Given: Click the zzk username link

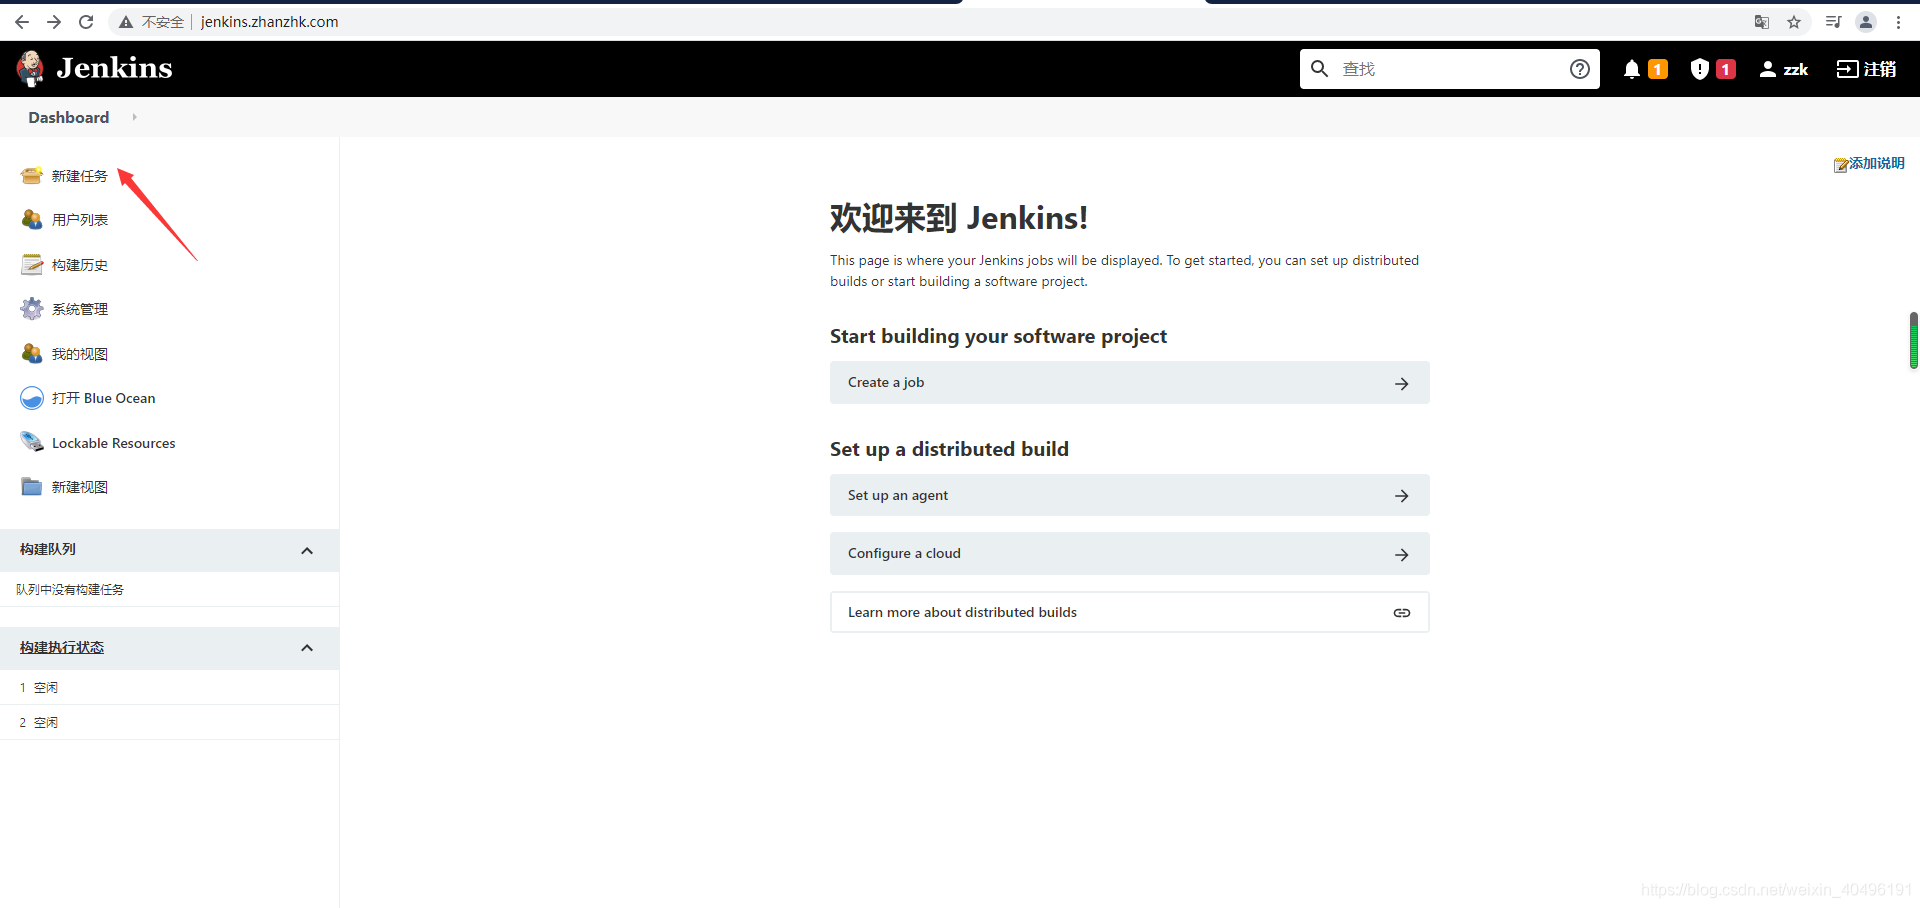Looking at the screenshot, I should pos(1795,69).
